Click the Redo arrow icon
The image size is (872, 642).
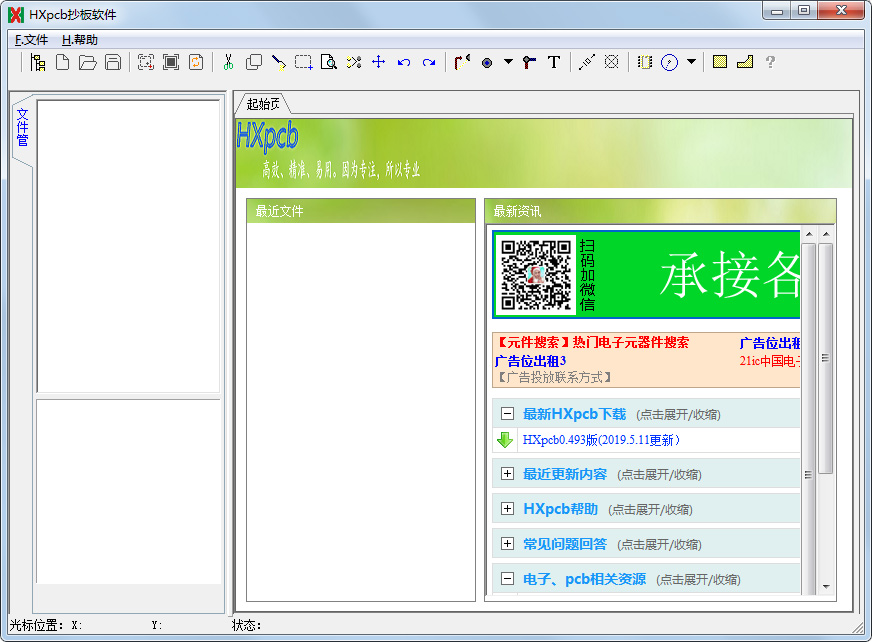point(430,62)
